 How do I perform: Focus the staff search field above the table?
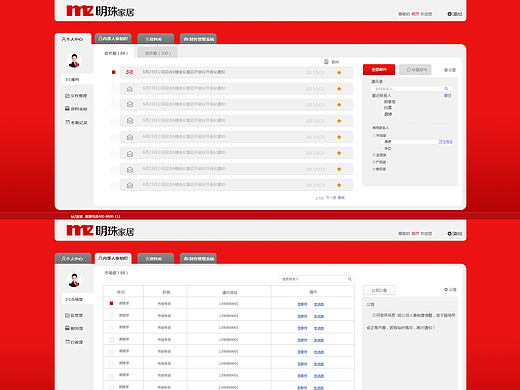[x=316, y=279]
